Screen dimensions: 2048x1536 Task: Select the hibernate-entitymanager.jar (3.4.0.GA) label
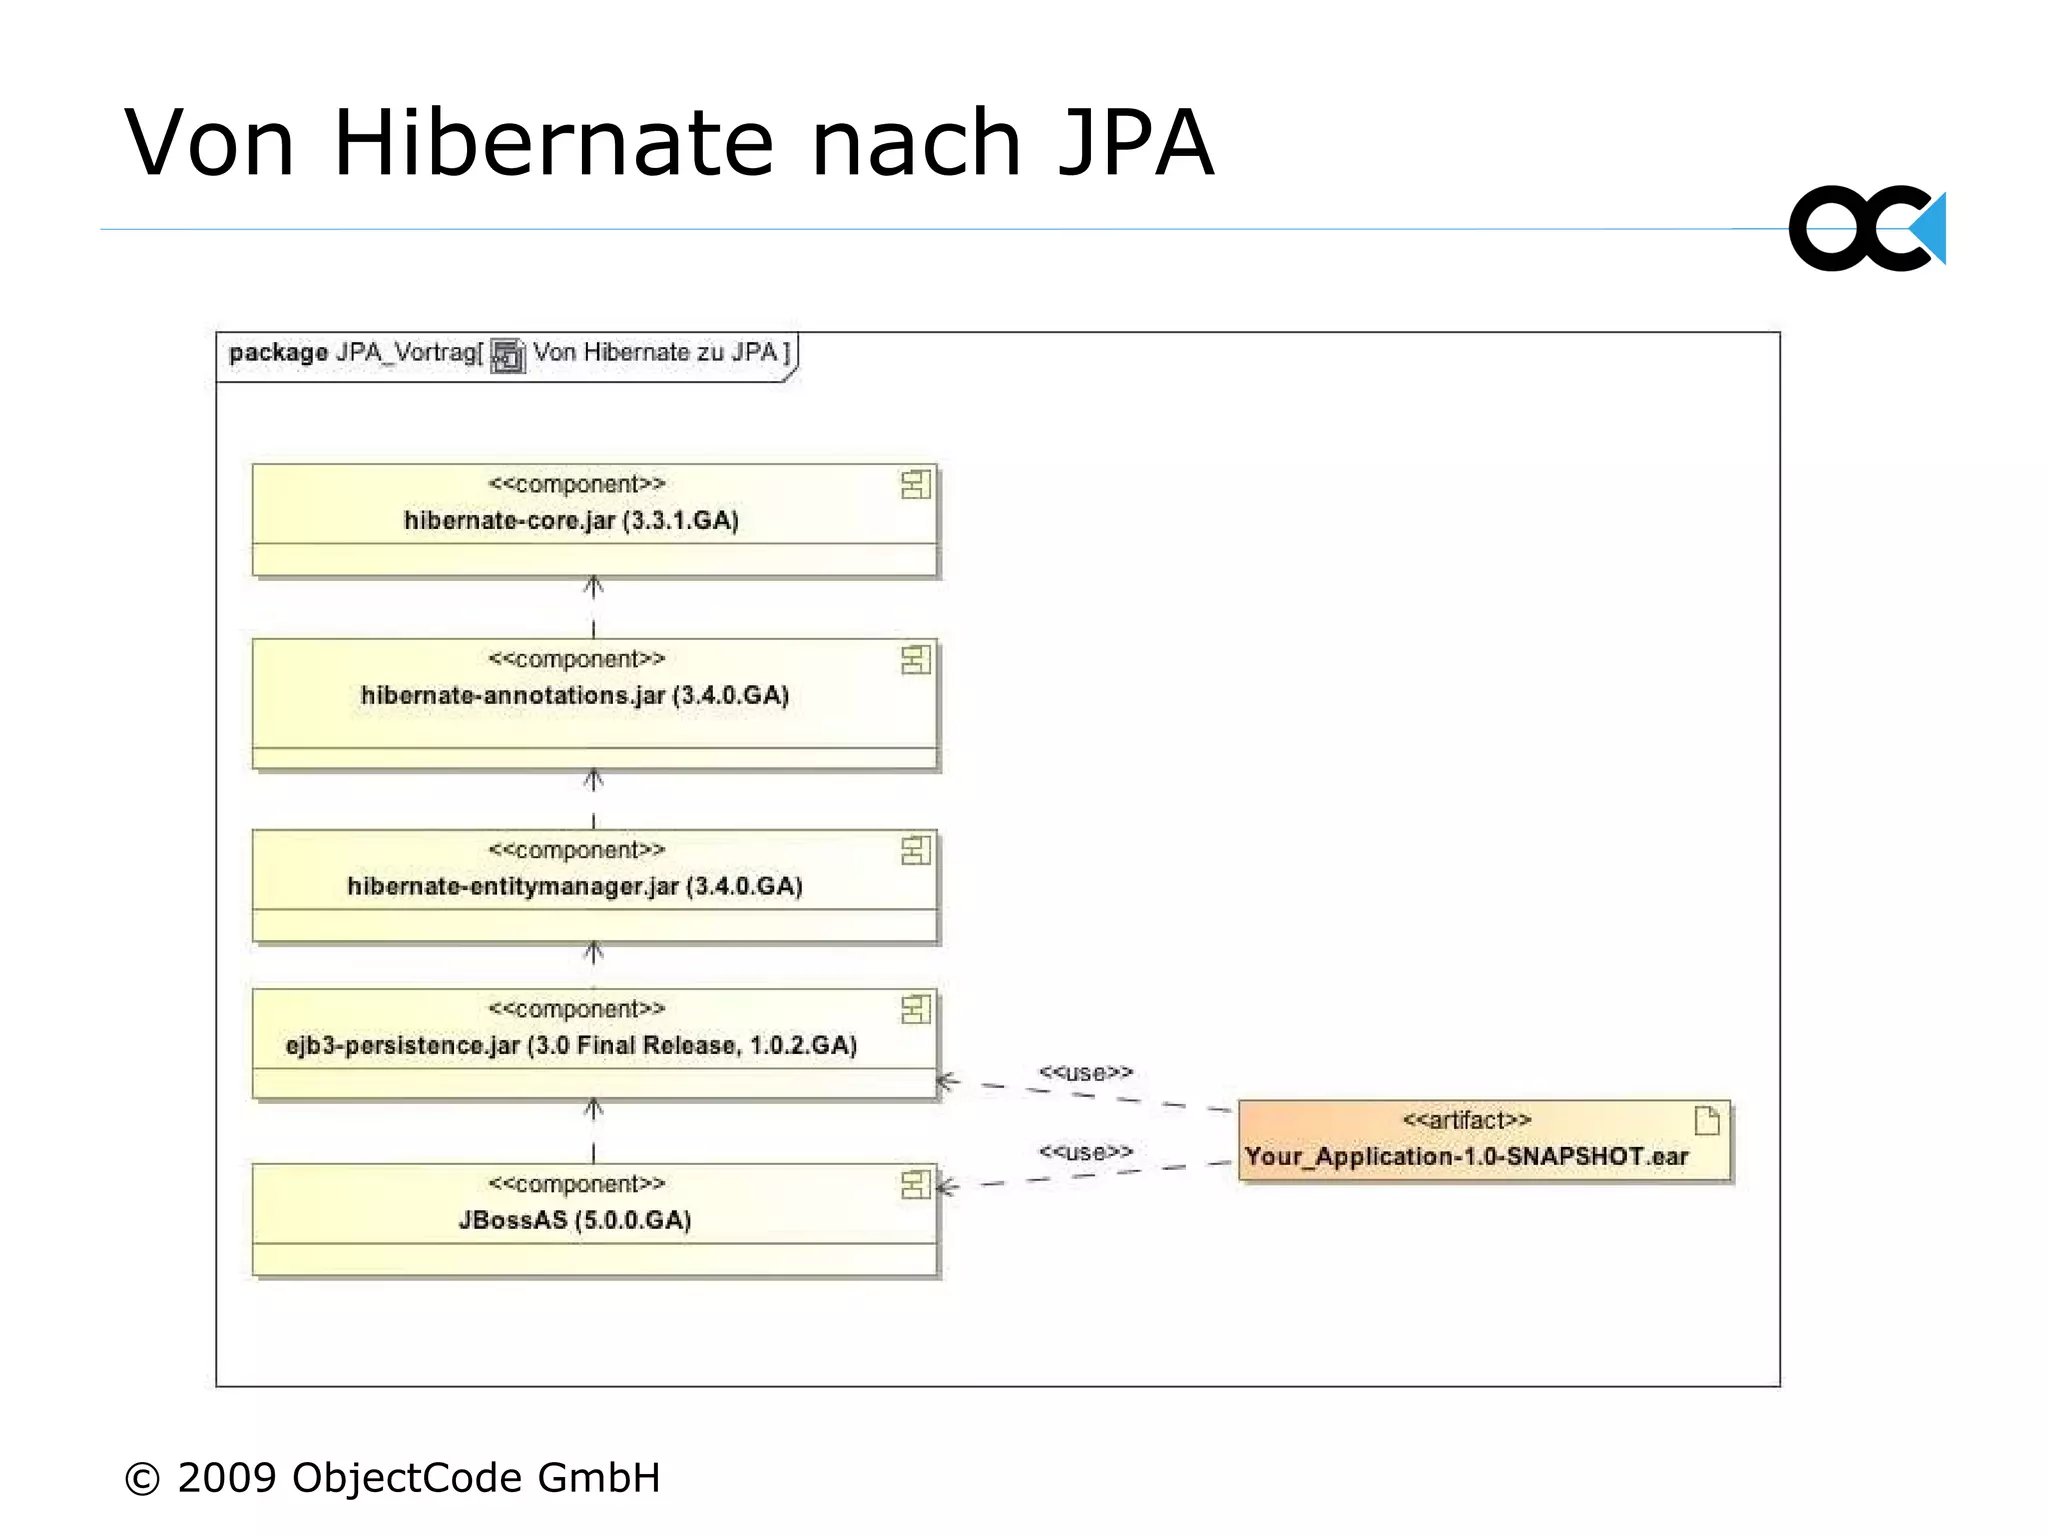575,887
